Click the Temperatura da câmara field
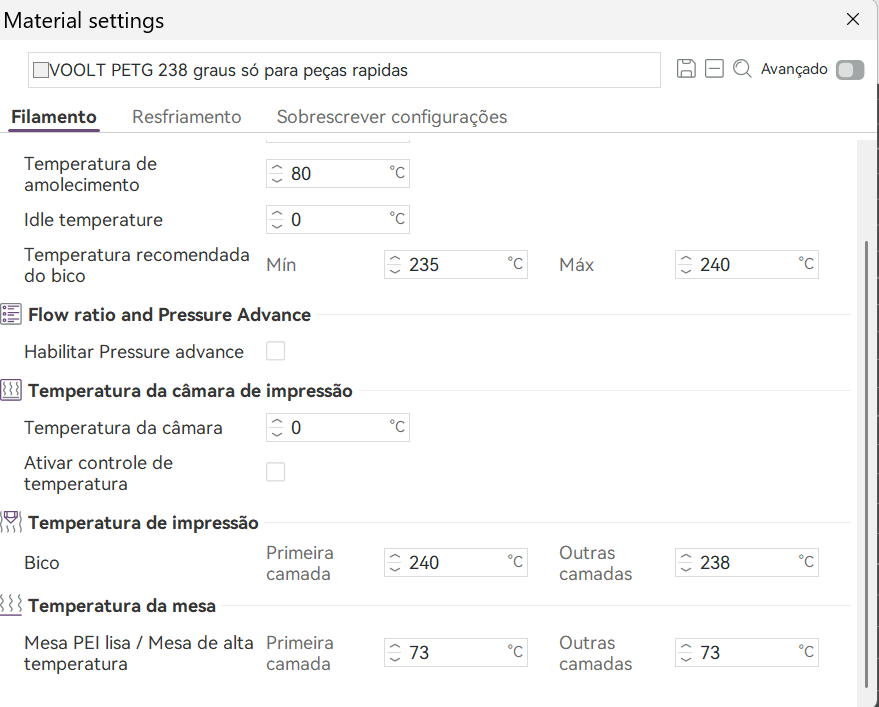Image resolution: width=879 pixels, height=707 pixels. pos(338,427)
